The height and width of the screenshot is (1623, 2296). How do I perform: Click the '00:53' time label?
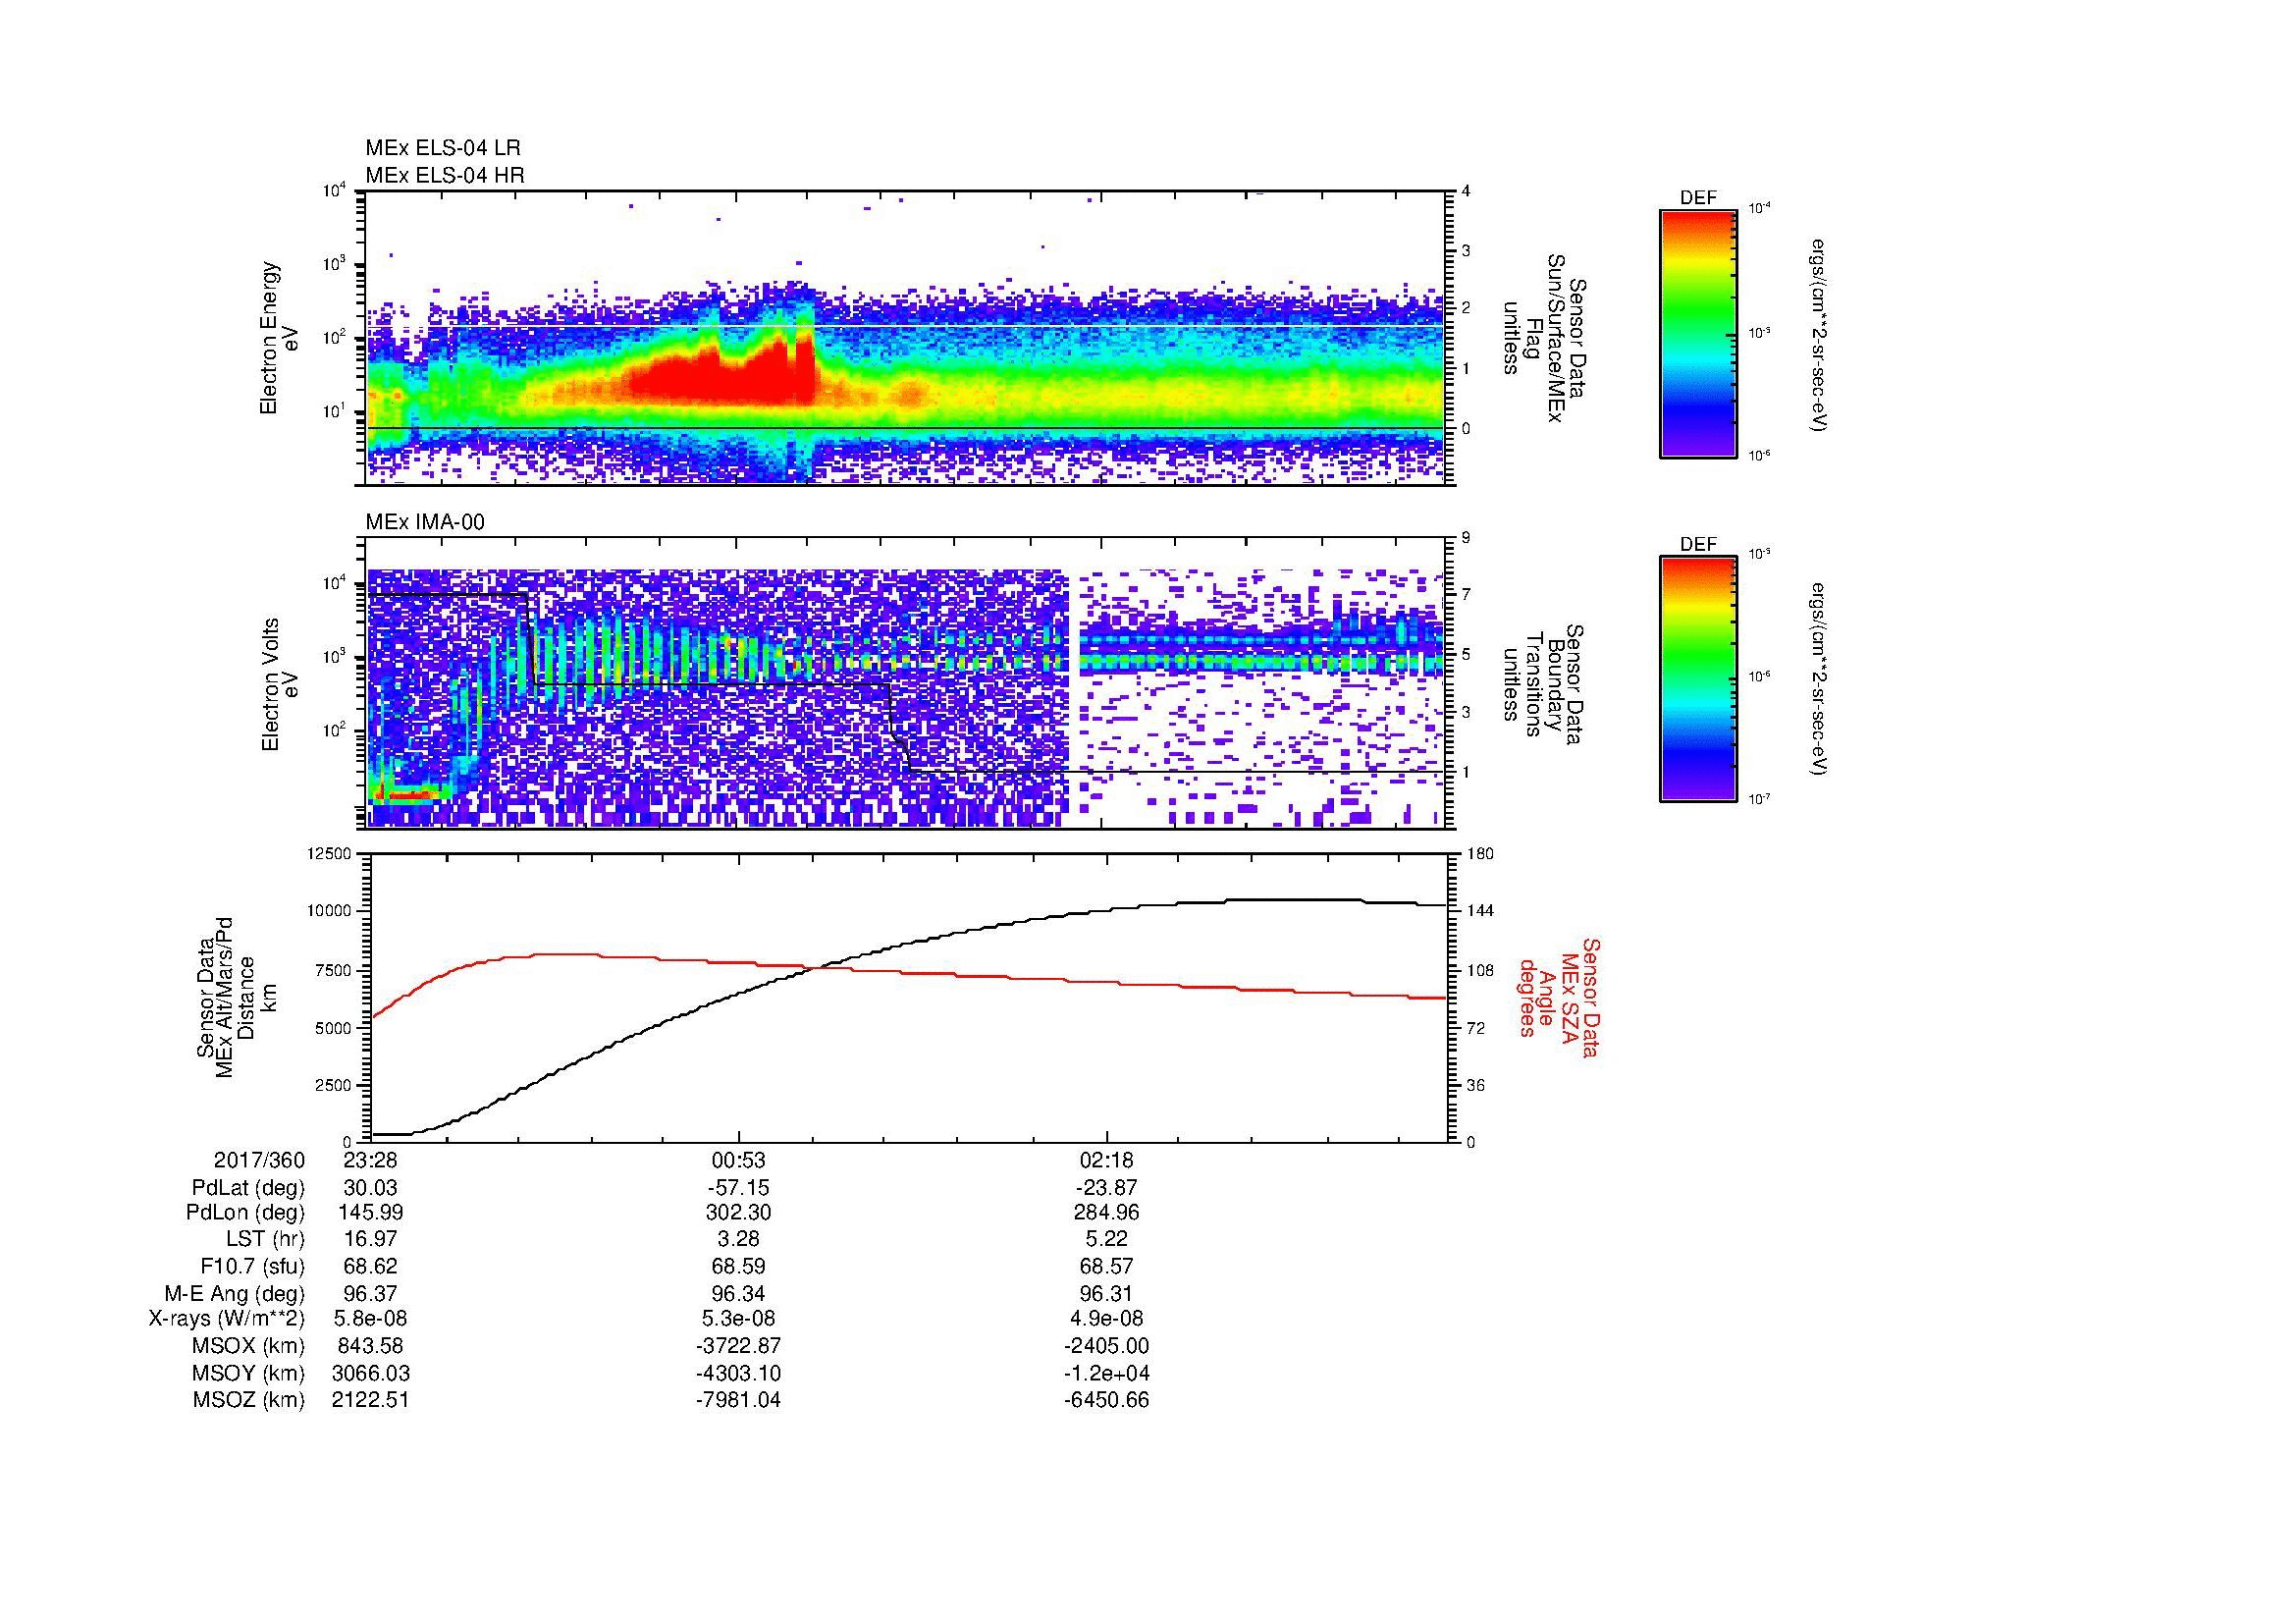tap(738, 1161)
